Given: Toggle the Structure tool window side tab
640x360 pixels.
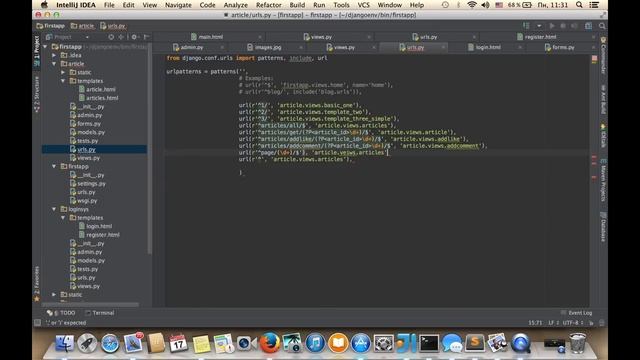Looking at the screenshot, I should point(37,94).
